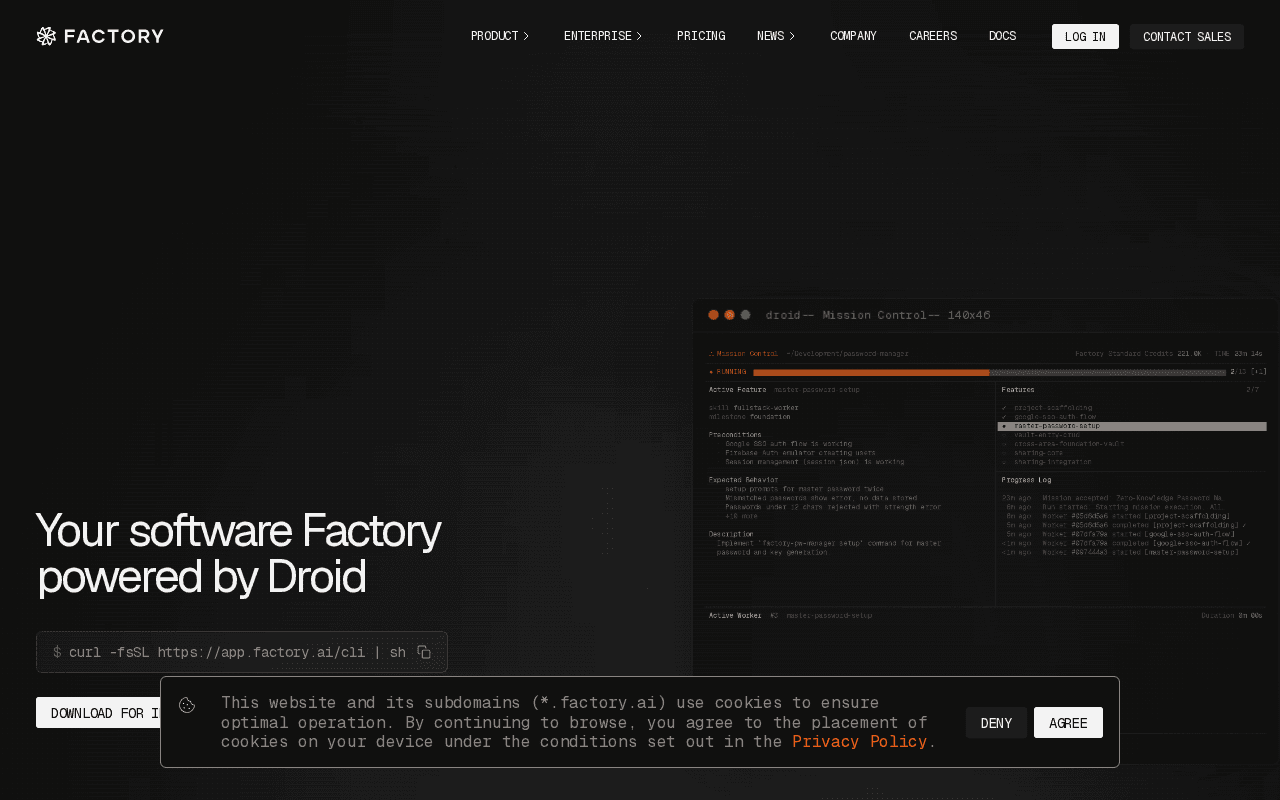Open the Product menu

(x=500, y=36)
